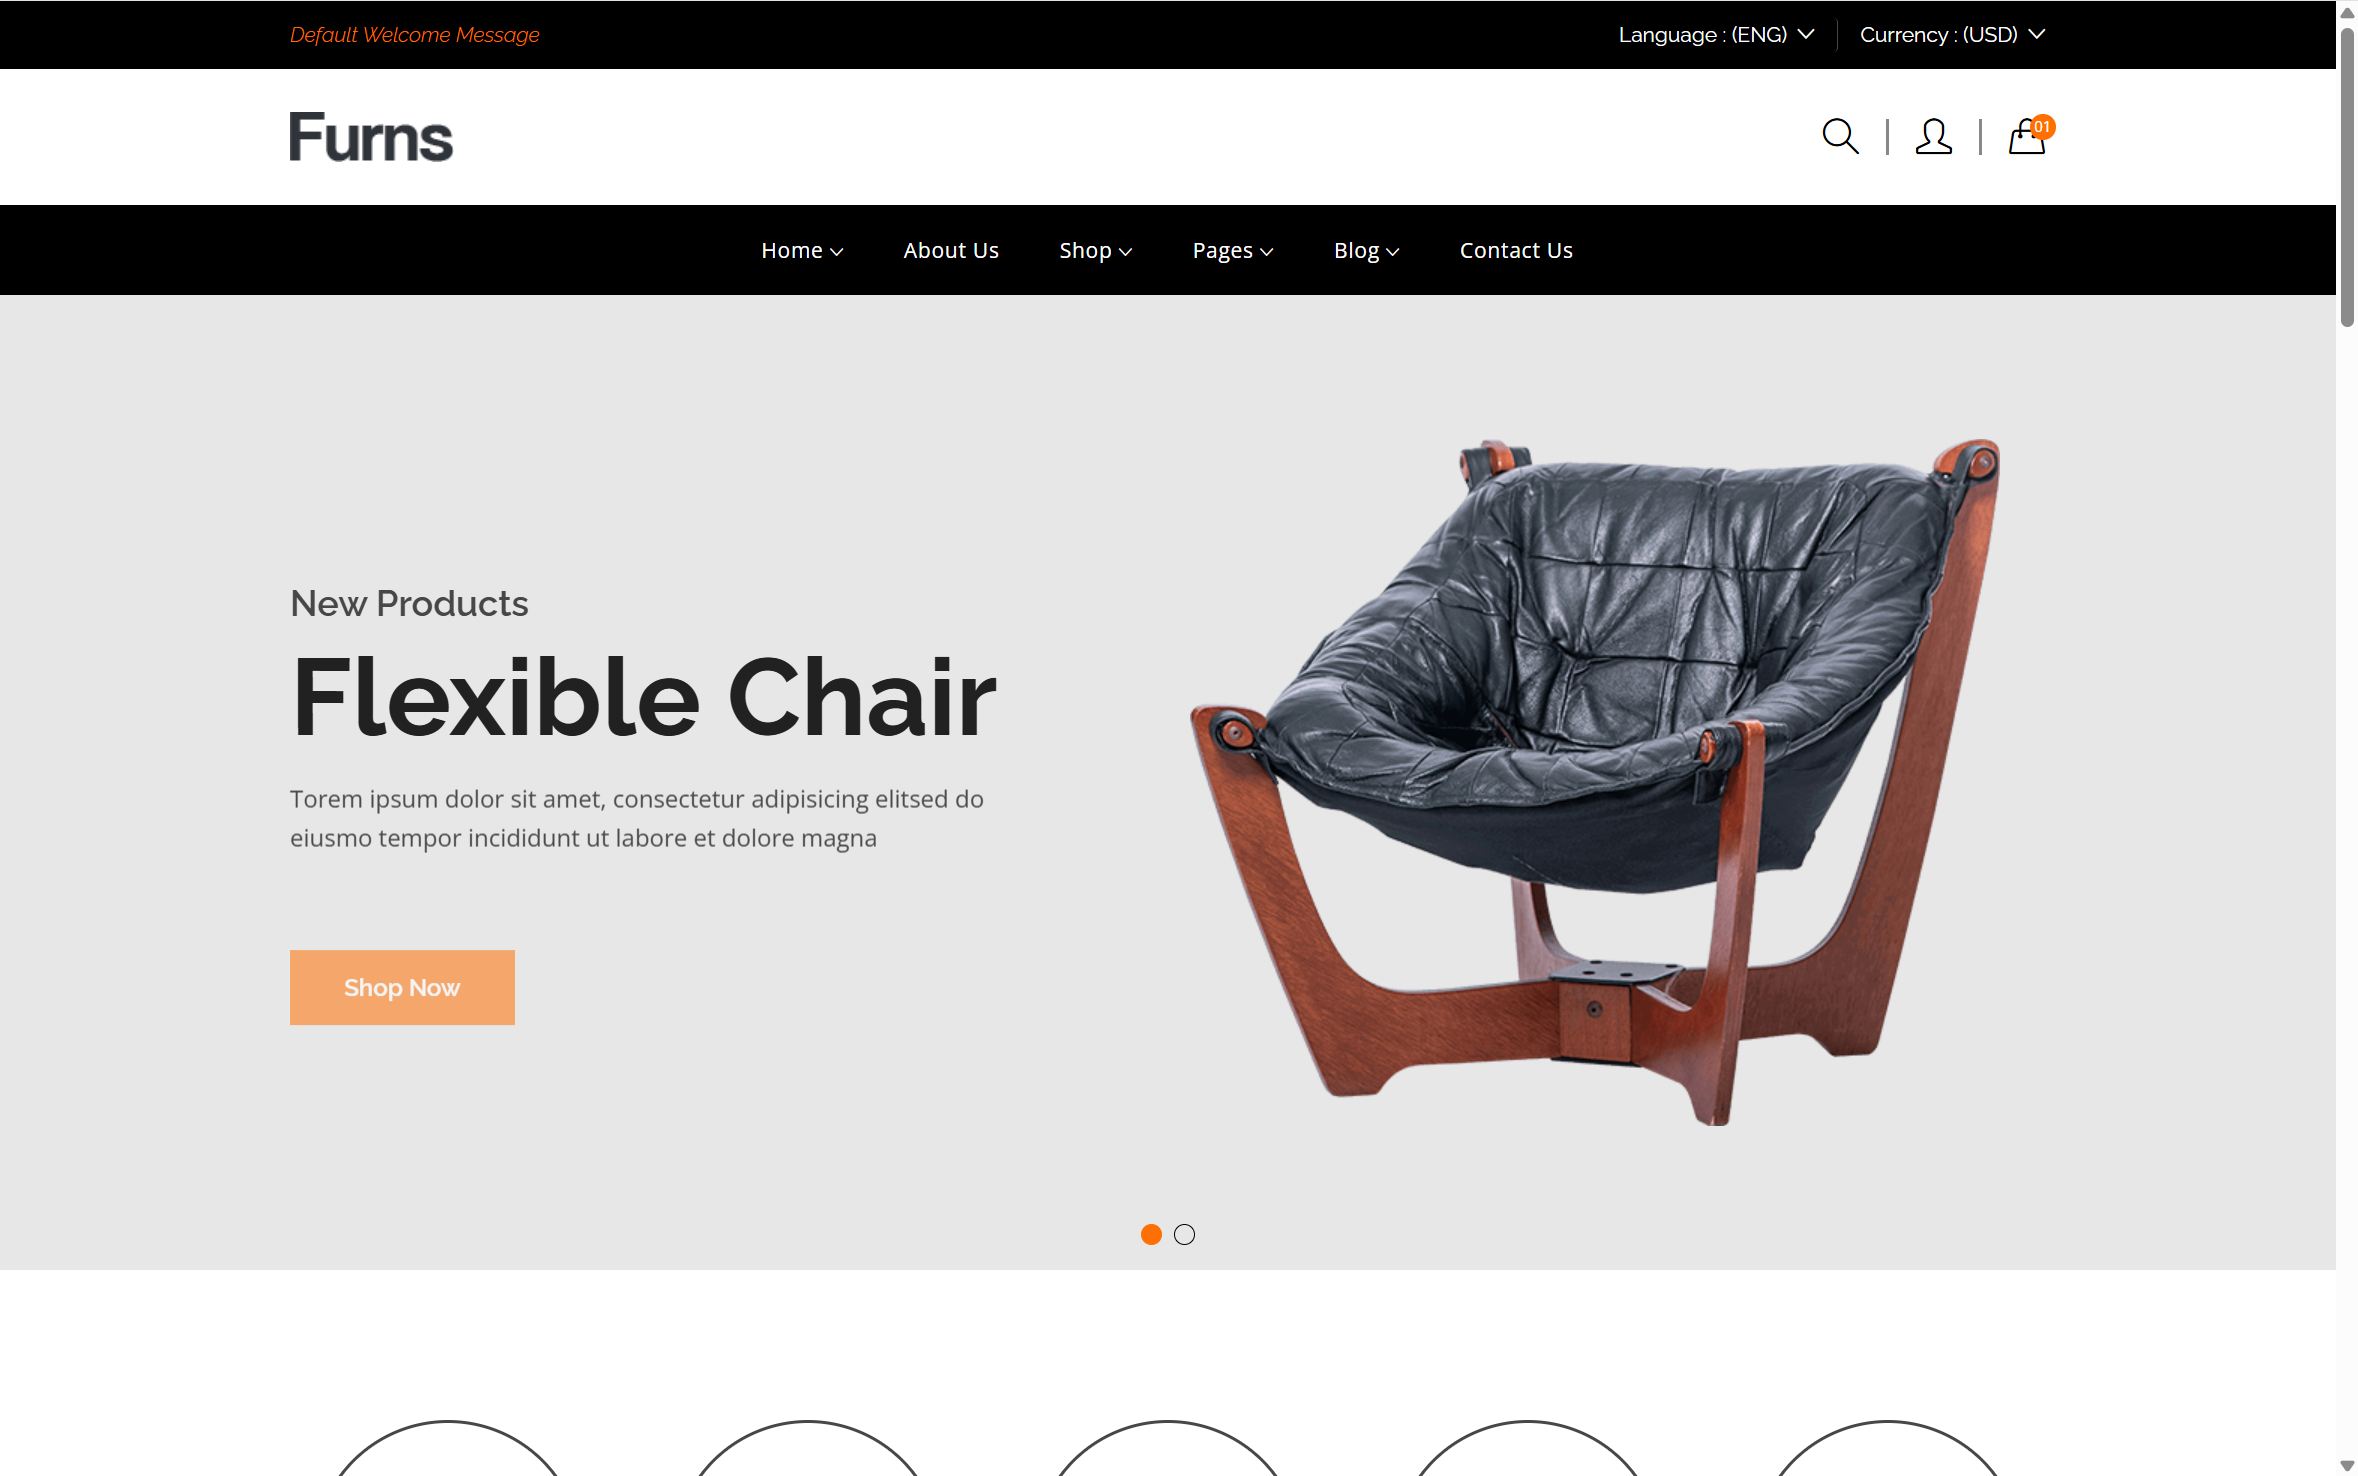
Task: Click the scrollbar down arrow
Action: click(2346, 1465)
